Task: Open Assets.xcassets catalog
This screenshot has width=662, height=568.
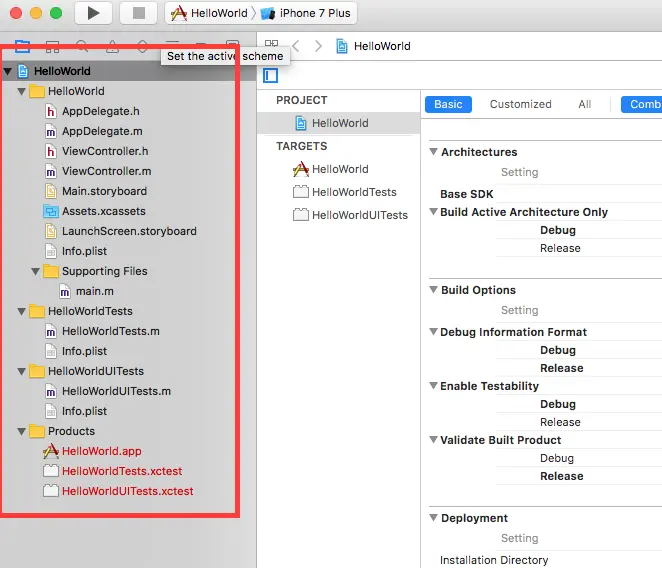Action: point(95,211)
